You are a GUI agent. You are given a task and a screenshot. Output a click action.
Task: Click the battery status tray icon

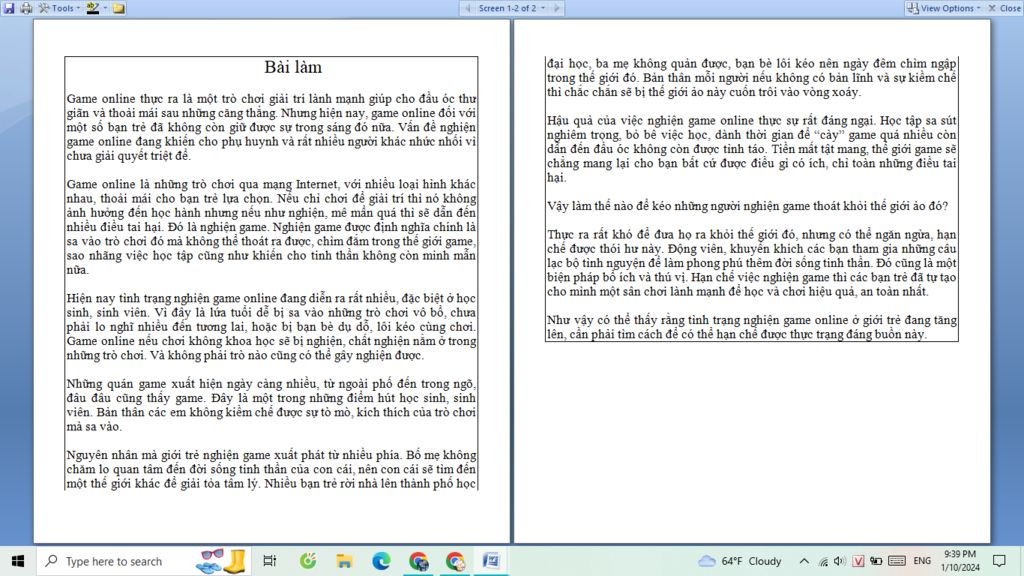pyautogui.click(x=876, y=561)
